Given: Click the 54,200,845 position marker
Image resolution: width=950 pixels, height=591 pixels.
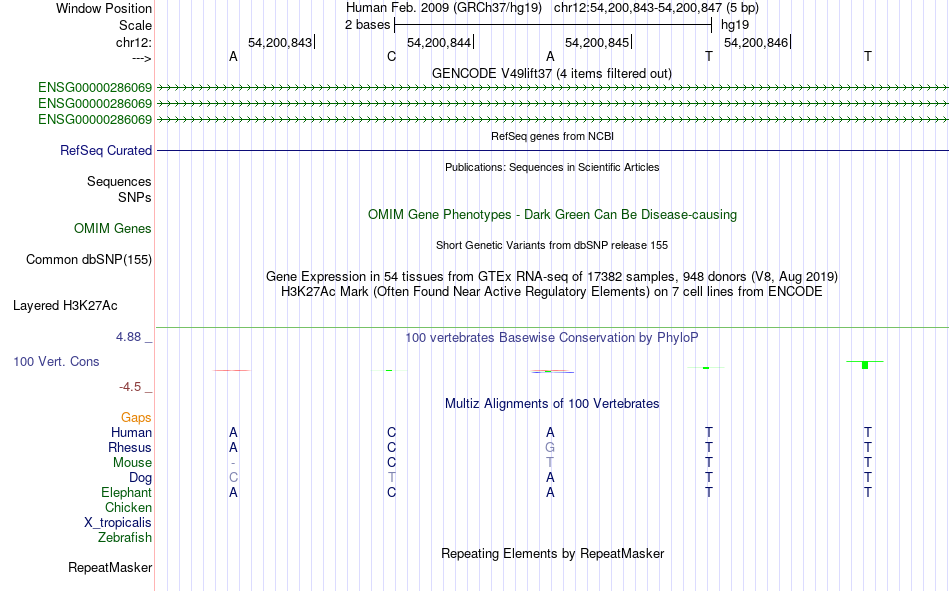Looking at the screenshot, I should point(597,42).
